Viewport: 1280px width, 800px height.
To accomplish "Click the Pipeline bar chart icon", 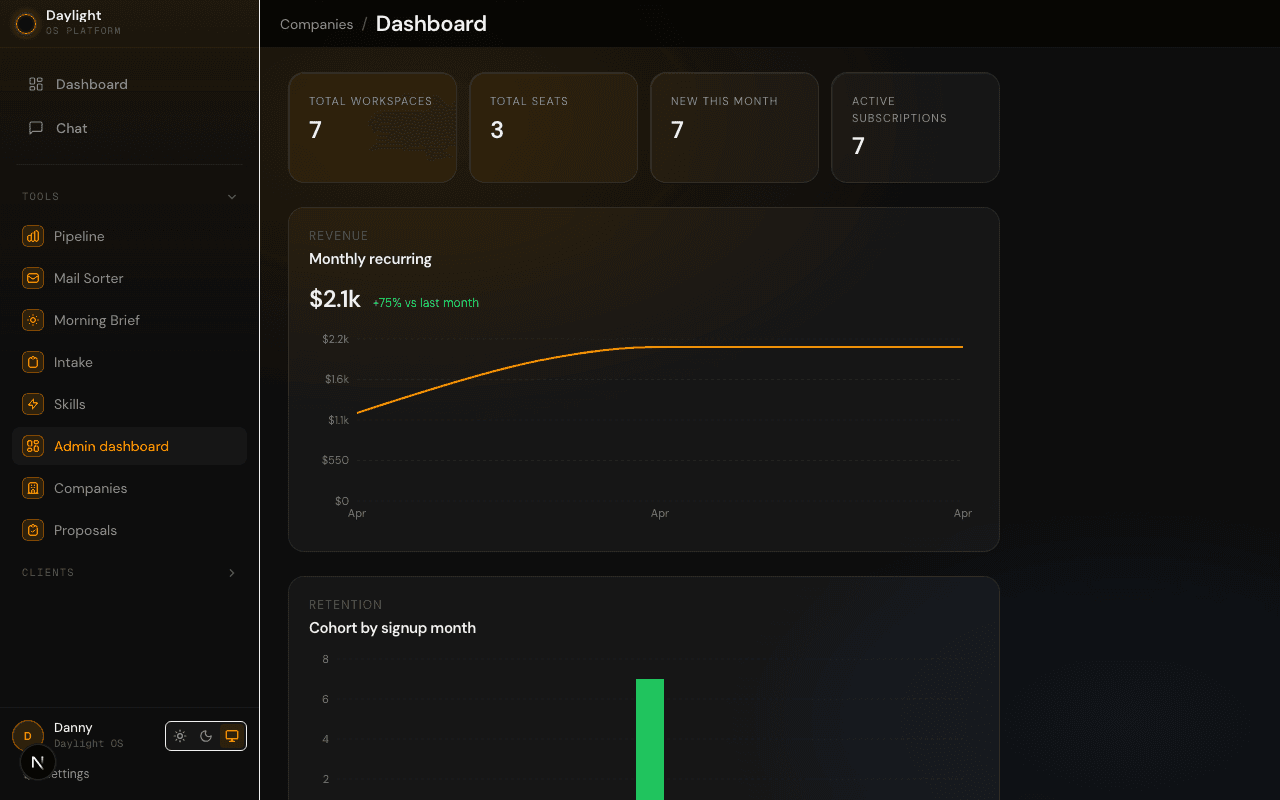I will coord(33,236).
